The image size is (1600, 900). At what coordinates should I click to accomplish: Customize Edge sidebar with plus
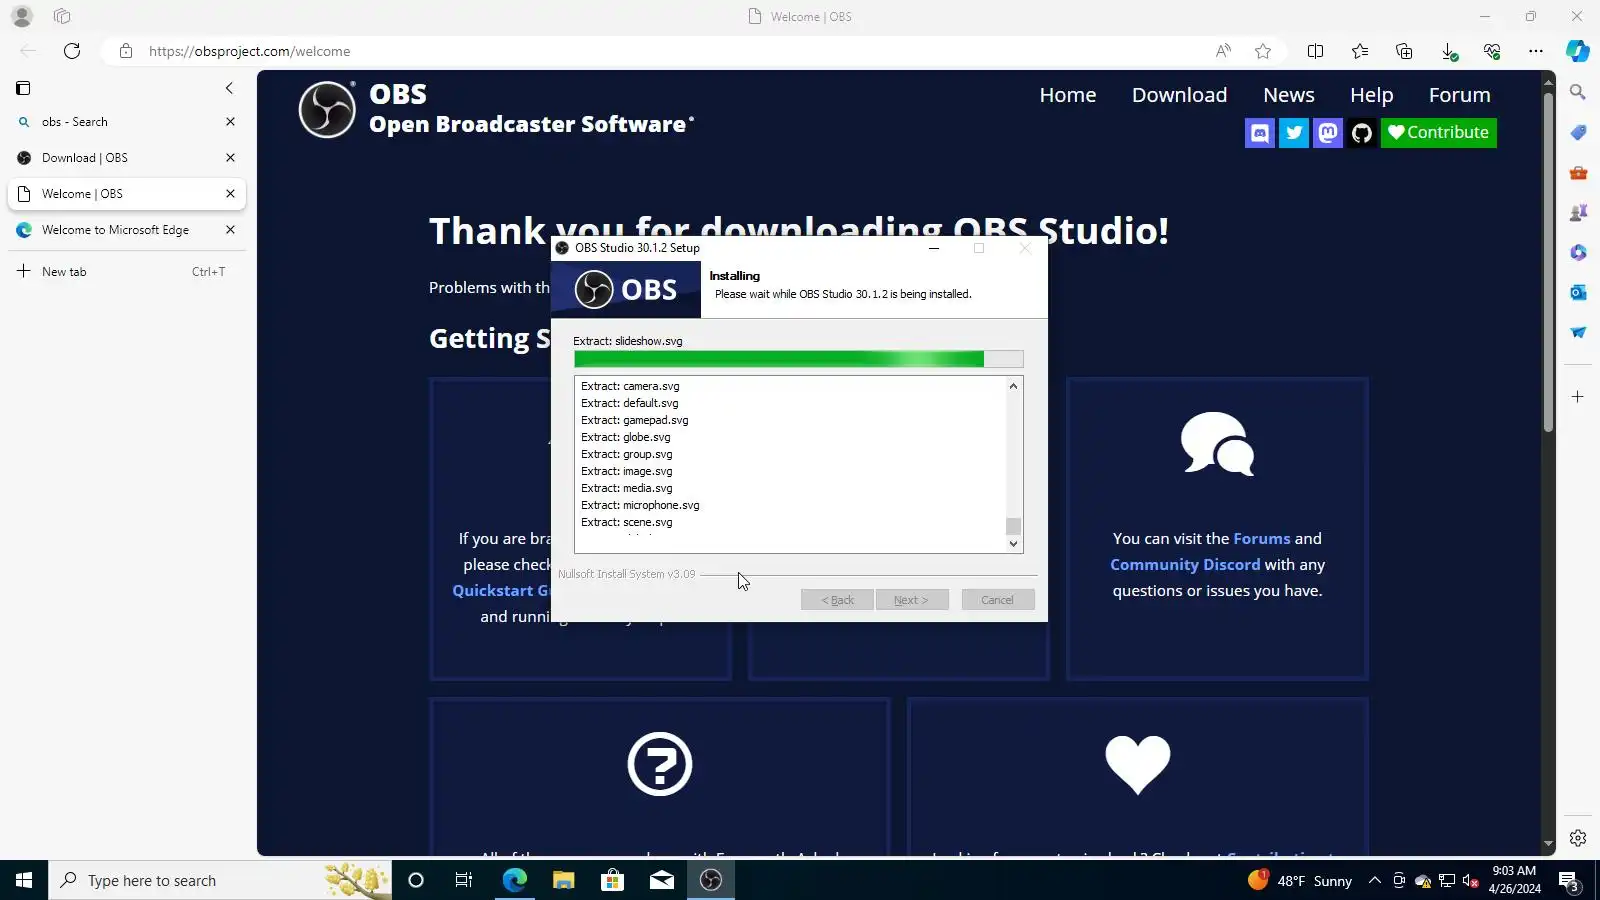[x=1578, y=397]
